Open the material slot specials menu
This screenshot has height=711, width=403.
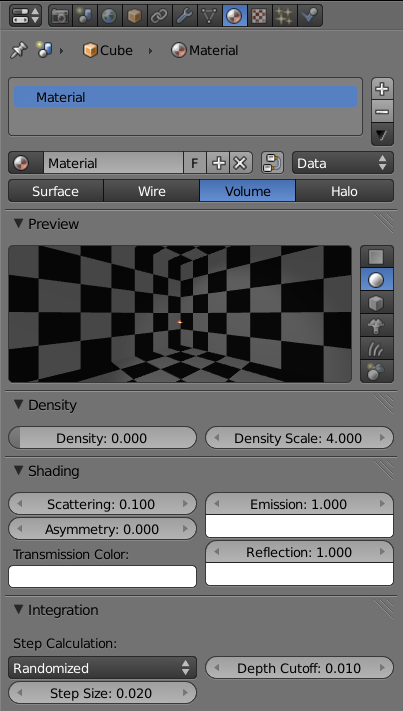click(382, 135)
